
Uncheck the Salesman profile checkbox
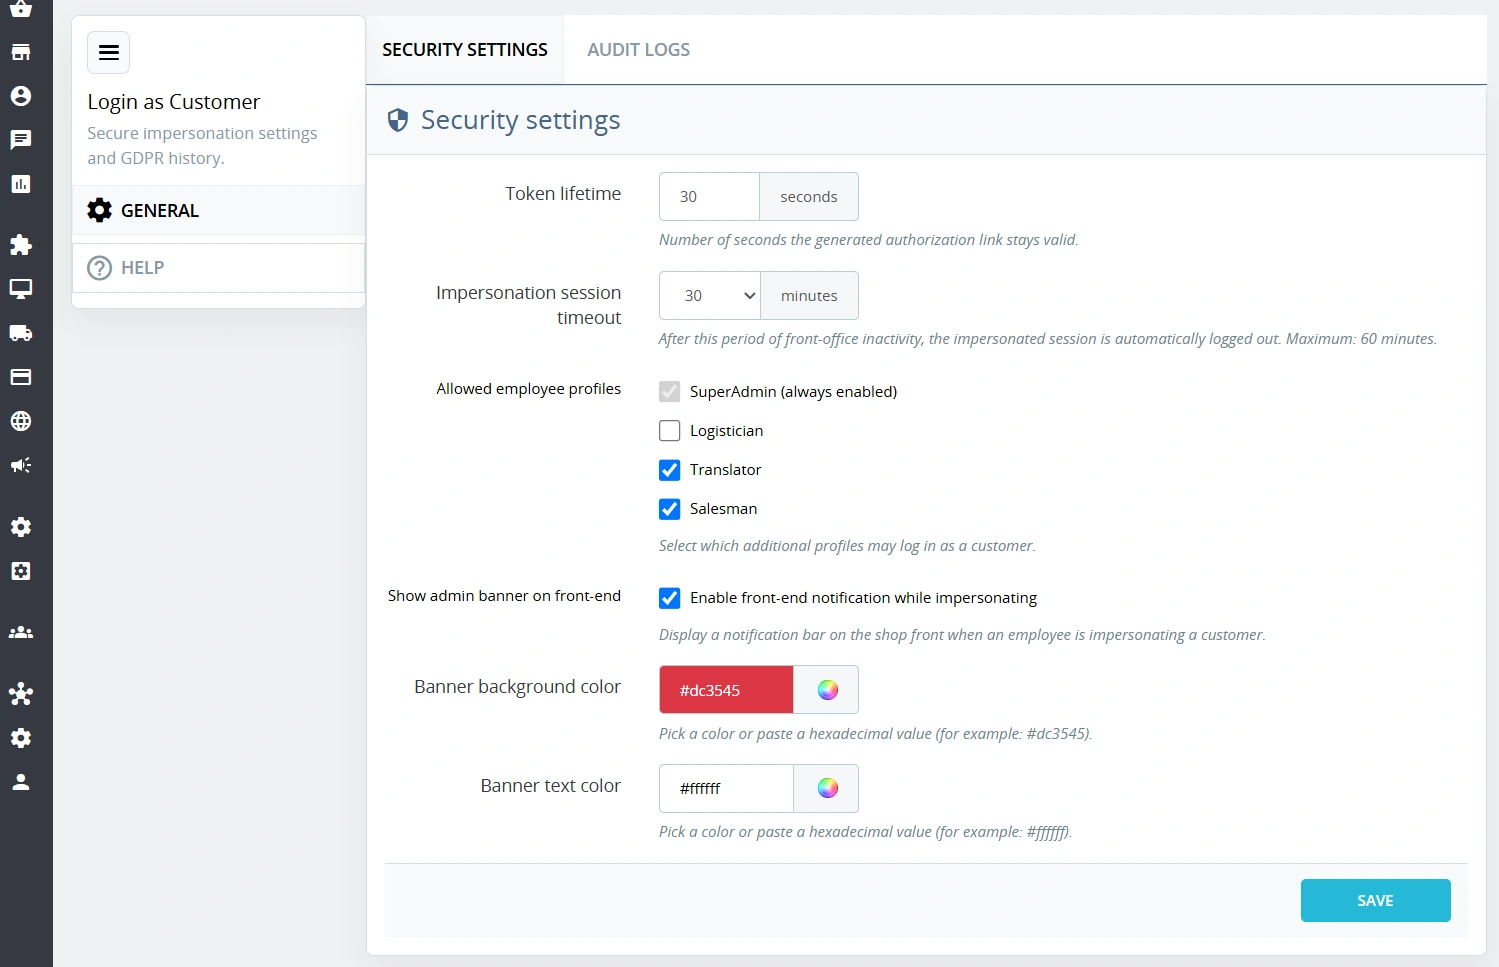670,509
